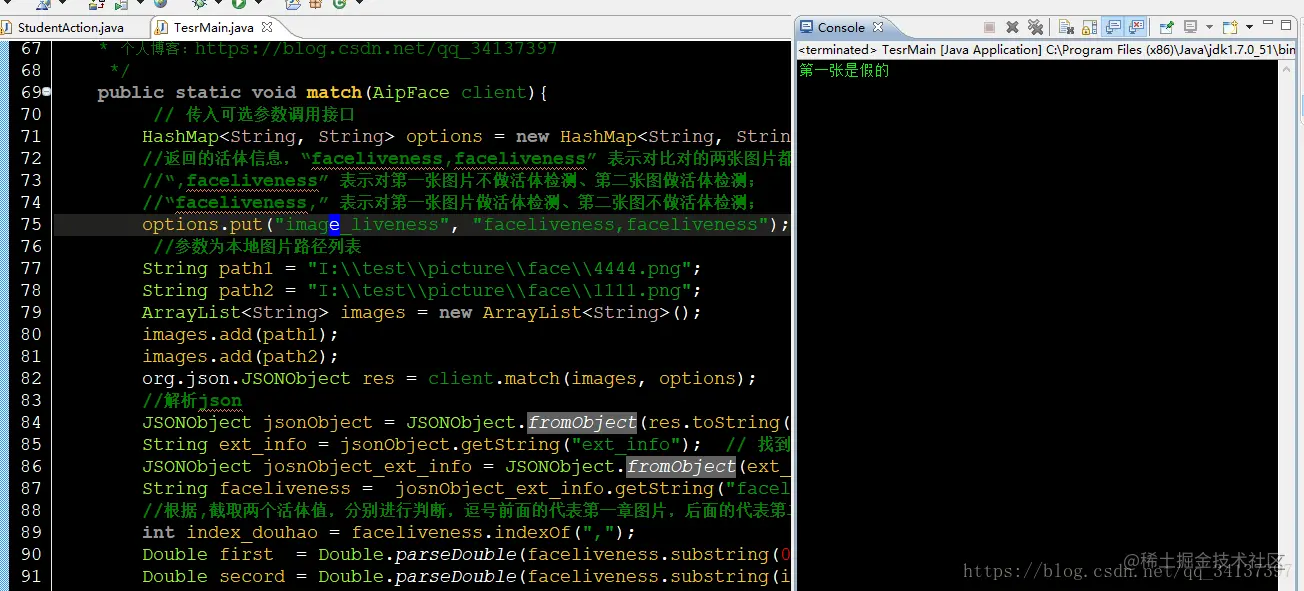Click line number 90 in the gutter
Screen dimensions: 1304x591
(31, 554)
